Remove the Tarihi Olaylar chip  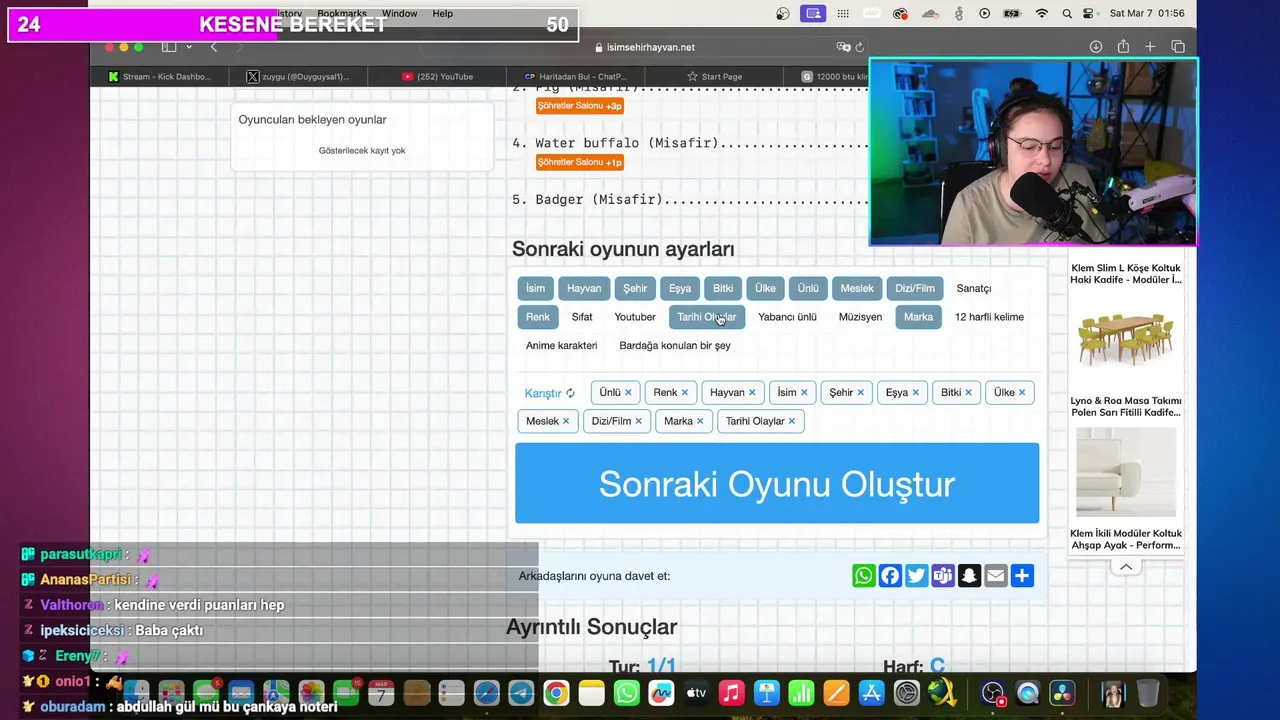[792, 421]
